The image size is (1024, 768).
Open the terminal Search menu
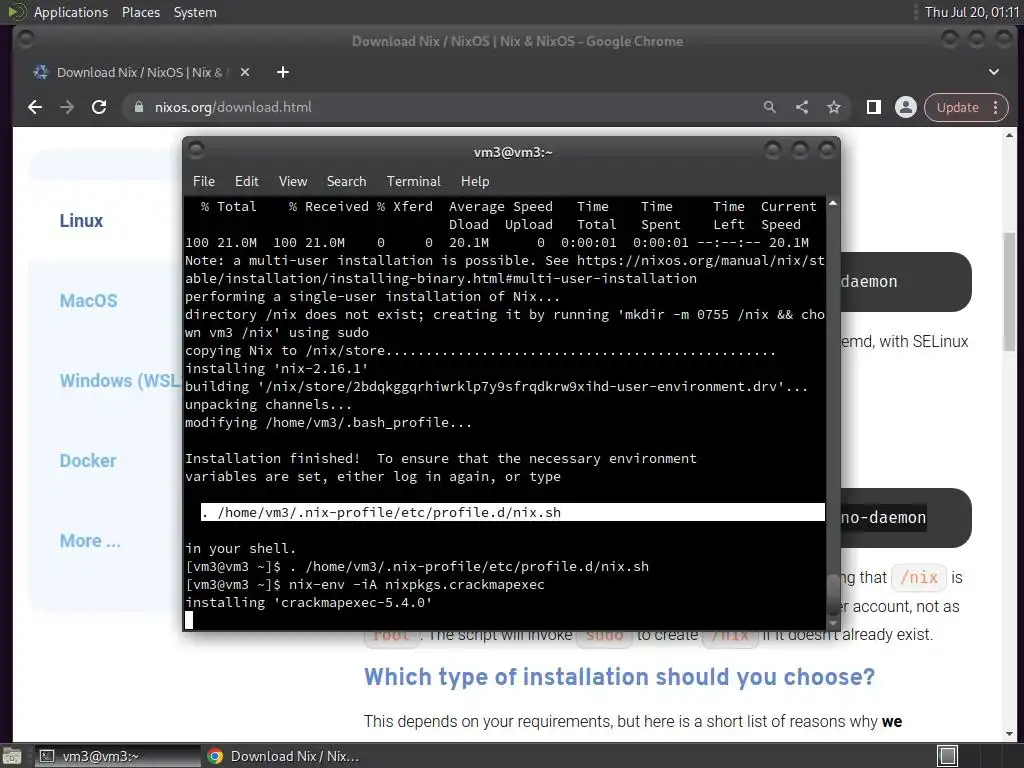click(346, 182)
